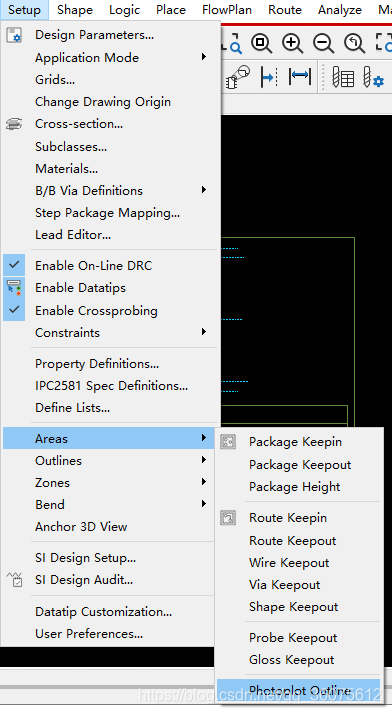Click the Design Parameters icon
The height and width of the screenshot is (714, 392).
14,35
